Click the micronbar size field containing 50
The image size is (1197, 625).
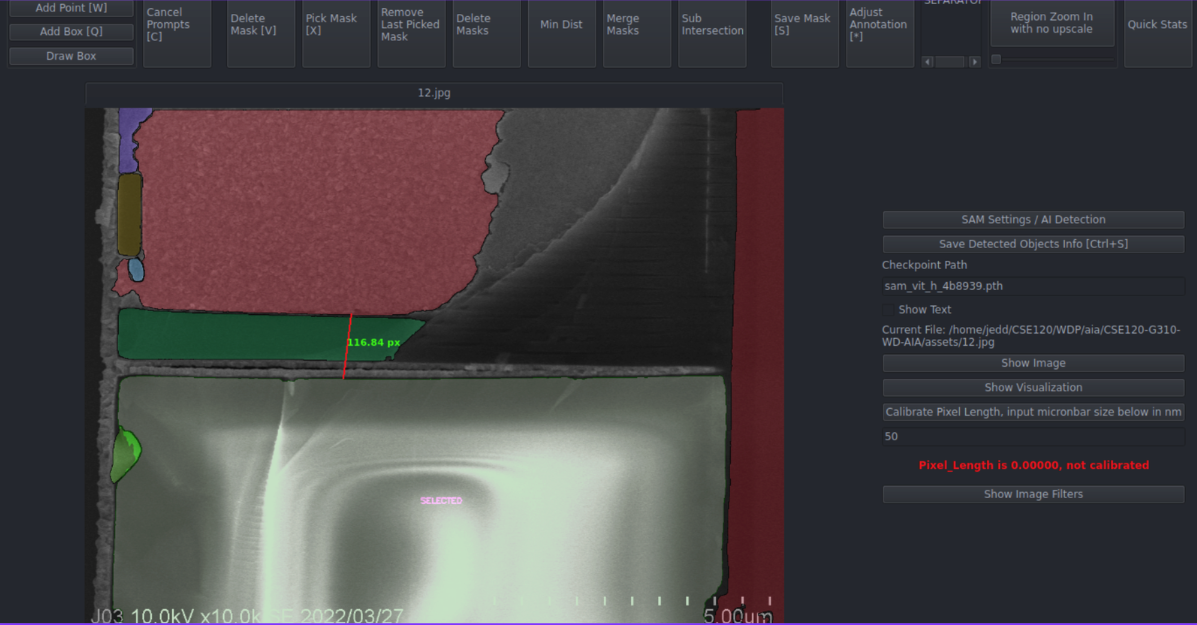click(1033, 437)
